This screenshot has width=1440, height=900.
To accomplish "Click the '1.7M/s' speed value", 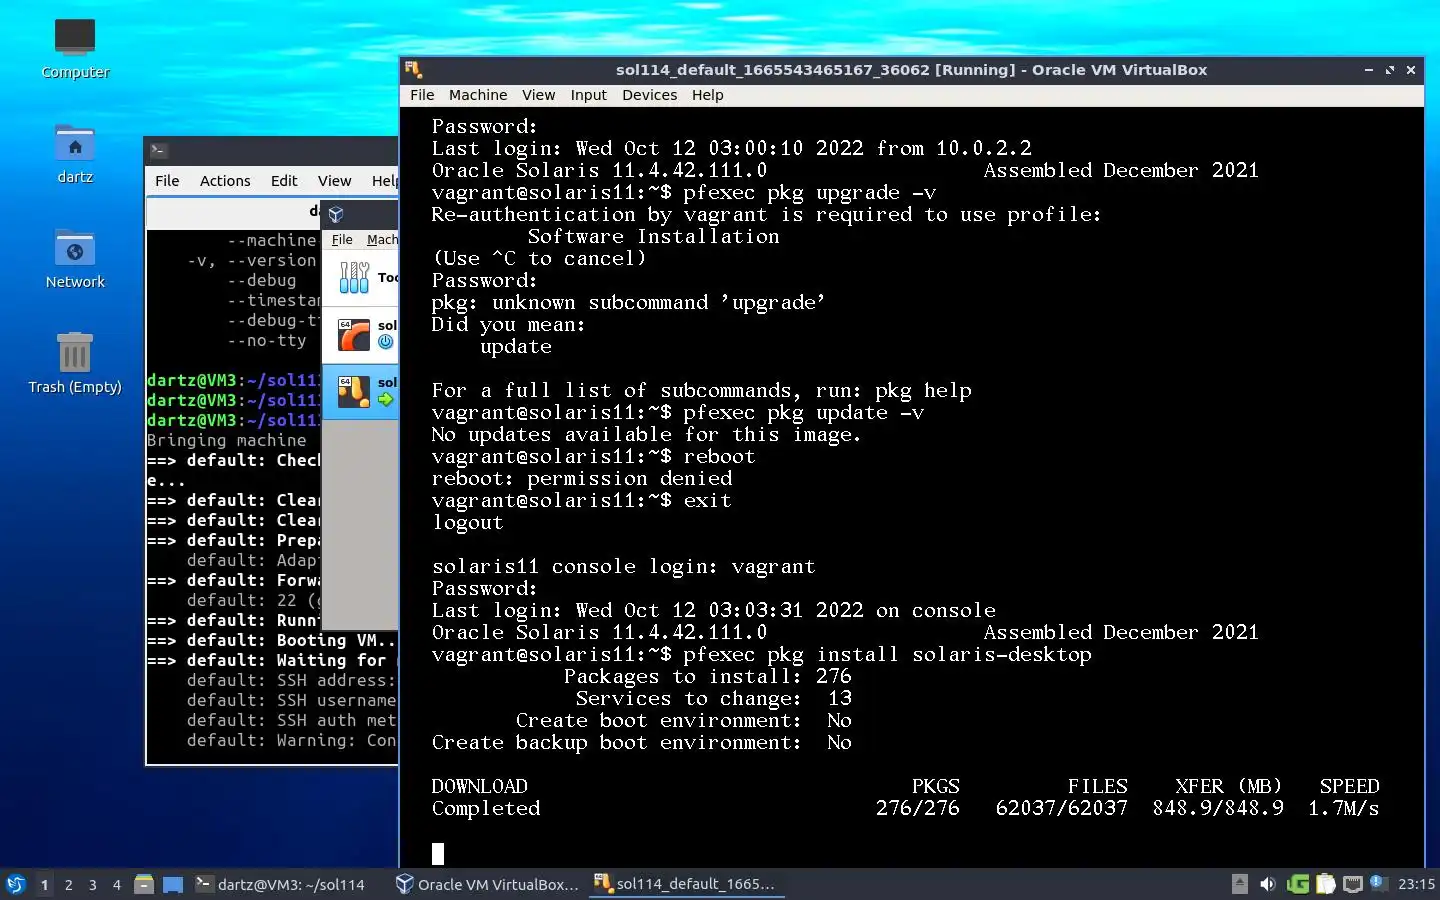I will tap(1344, 809).
